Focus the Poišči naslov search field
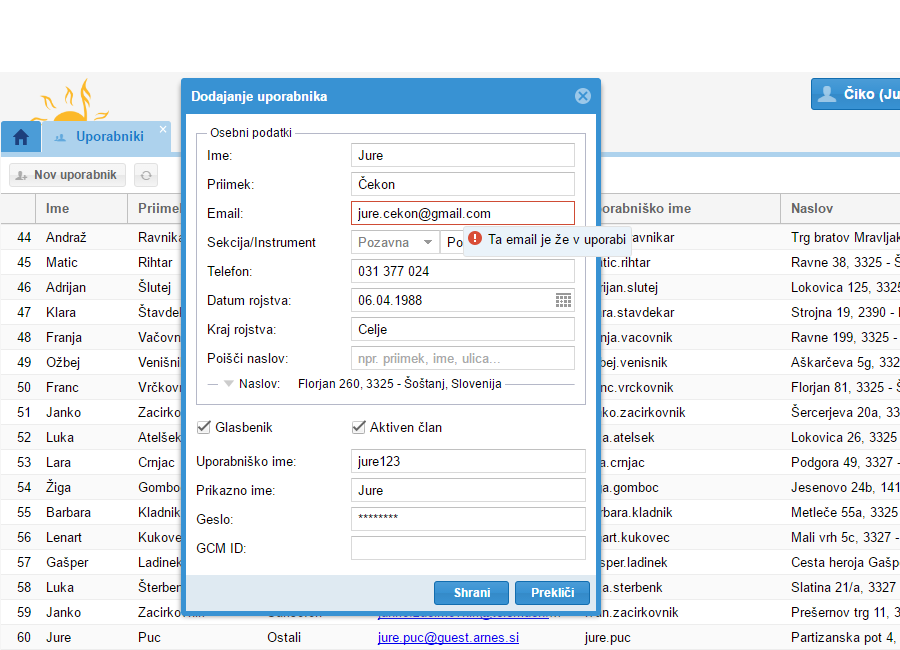 (462, 358)
